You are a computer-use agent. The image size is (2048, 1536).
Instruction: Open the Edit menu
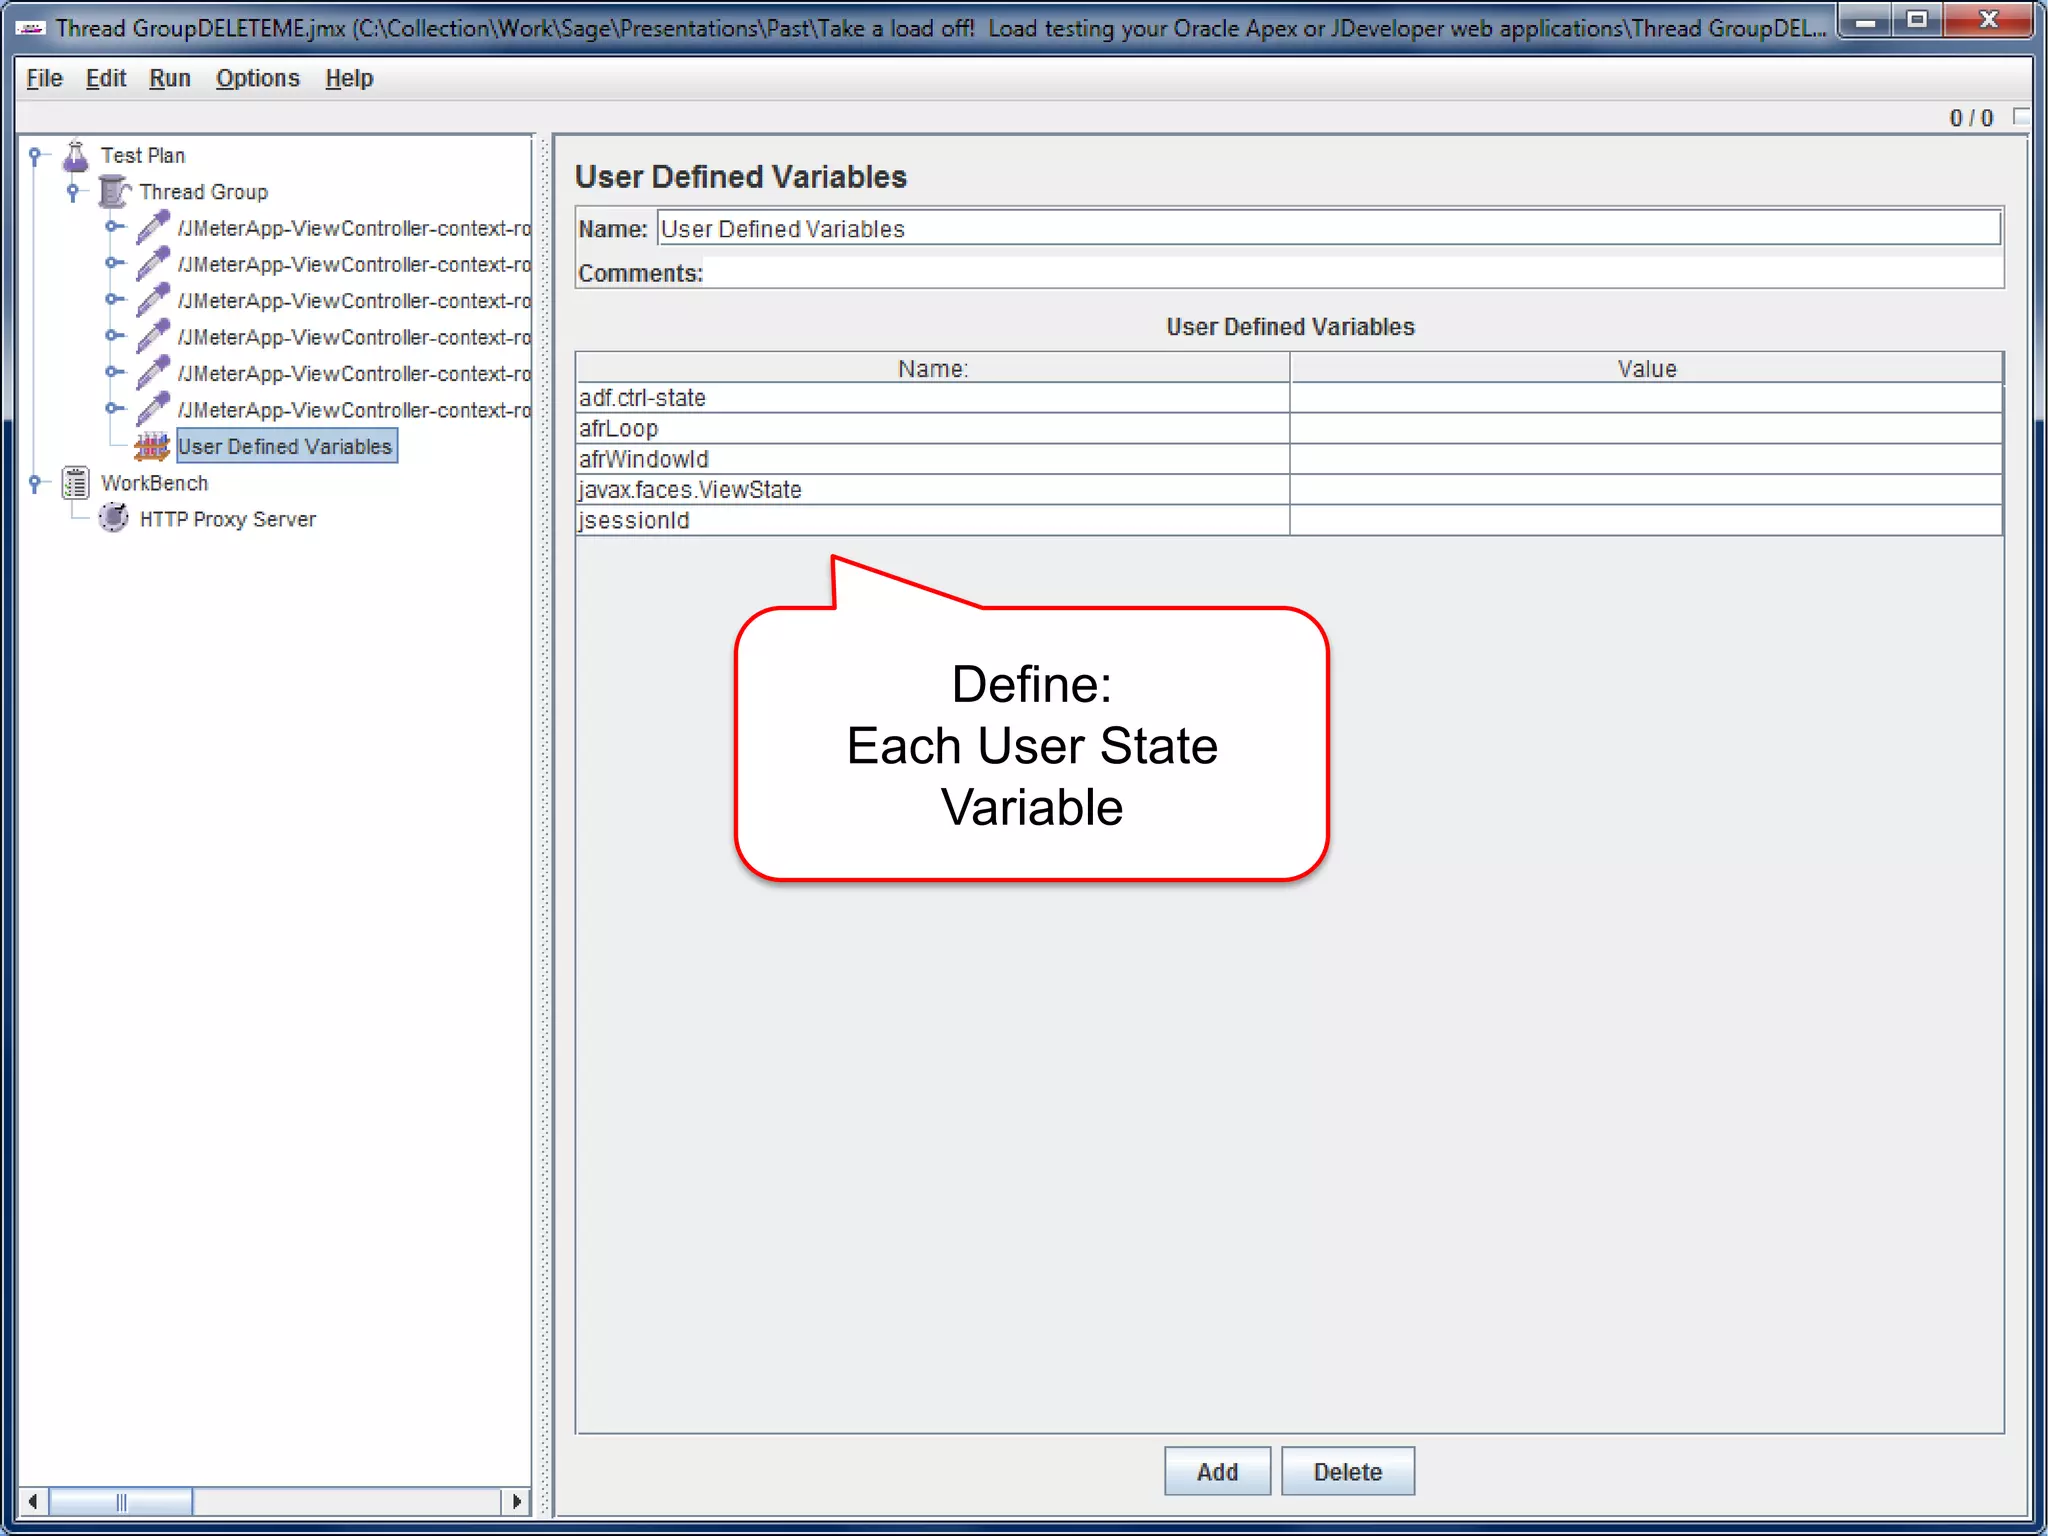tap(106, 78)
